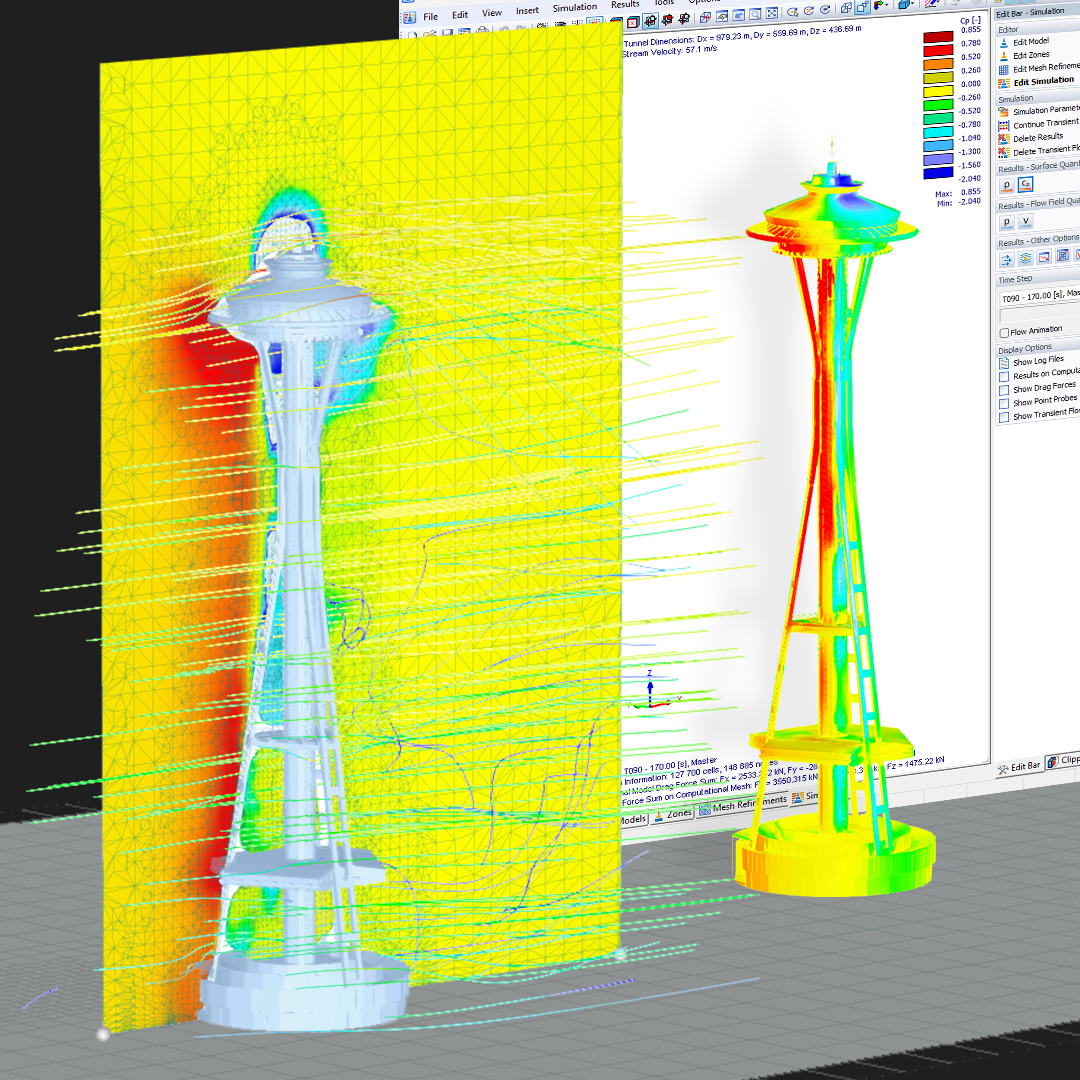This screenshot has width=1080, height=1080.
Task: Click the Continue Transient label
Action: tap(1046, 123)
